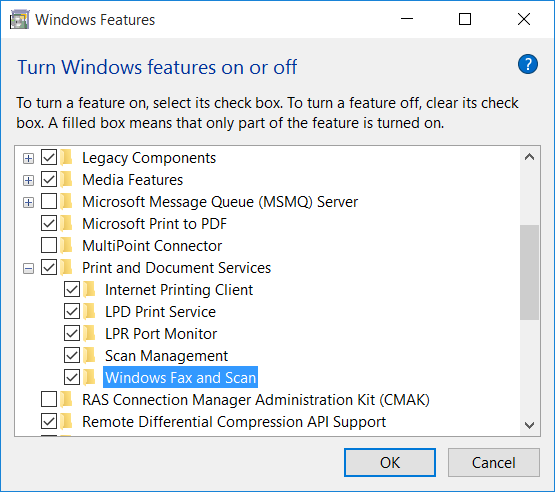
Task: Expand the Microsoft Message Queue (MSMQ) Server node
Action: point(28,202)
